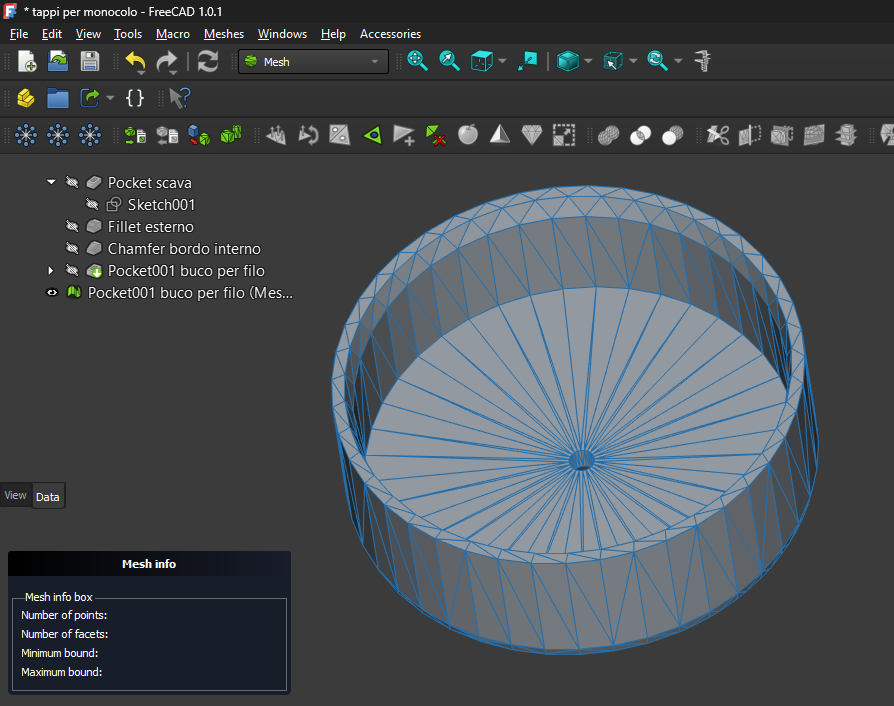Click the Macros curly braces icon

tap(135, 98)
